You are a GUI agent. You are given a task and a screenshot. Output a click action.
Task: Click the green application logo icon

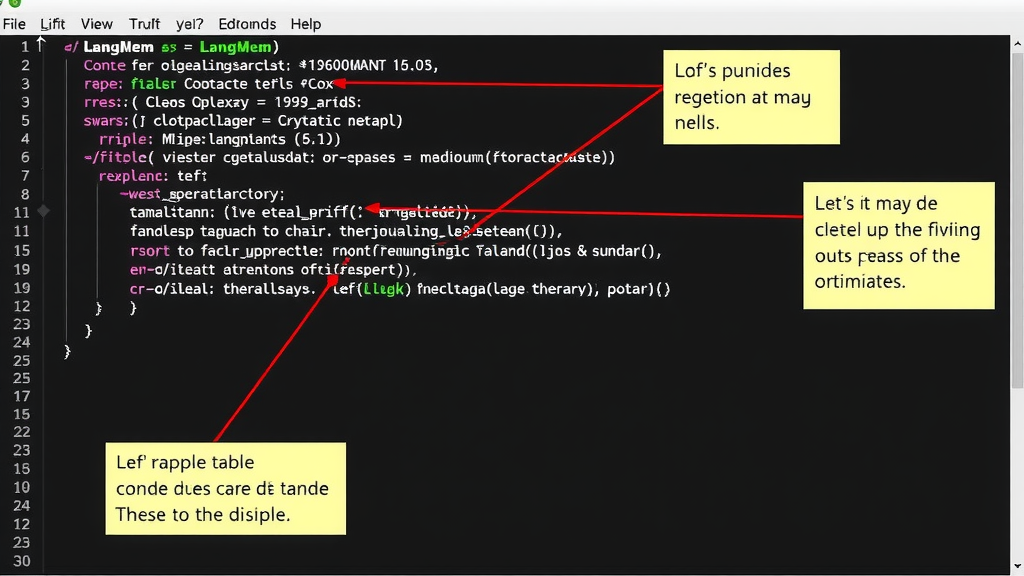click(15, 3)
